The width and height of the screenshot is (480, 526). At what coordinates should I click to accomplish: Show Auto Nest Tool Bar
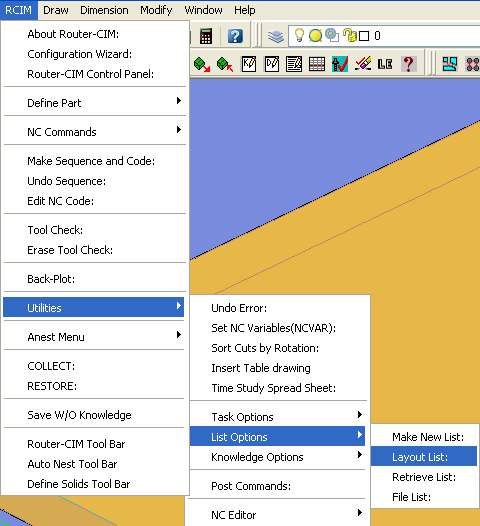(94, 464)
